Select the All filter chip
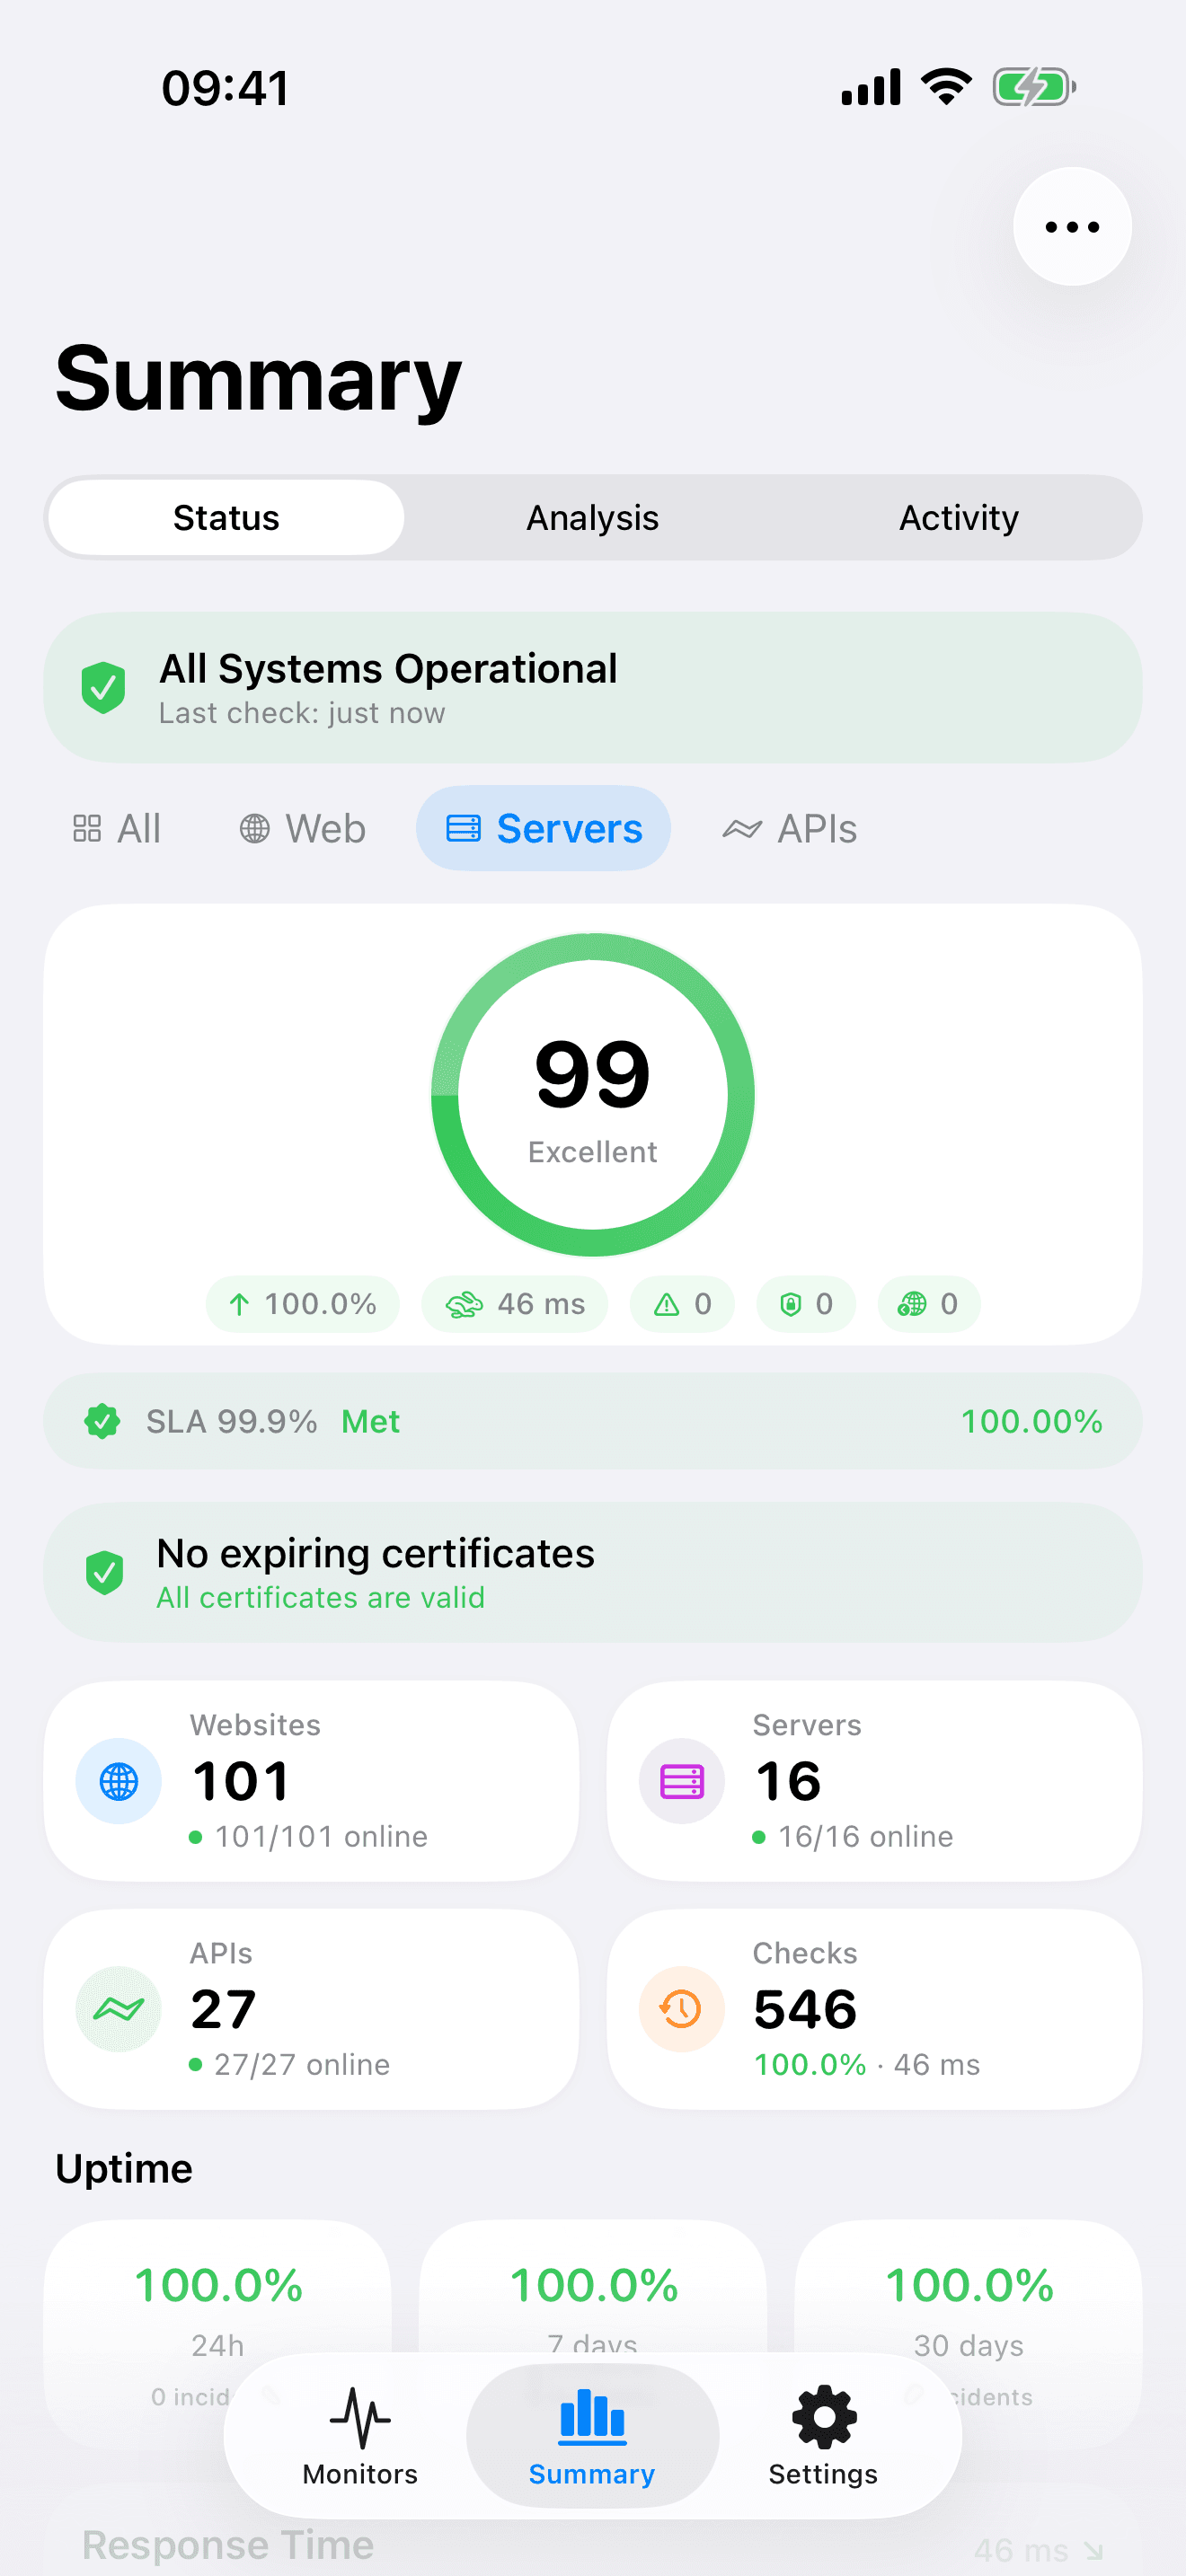Screen dimensions: 1186x2576 (x=117, y=829)
